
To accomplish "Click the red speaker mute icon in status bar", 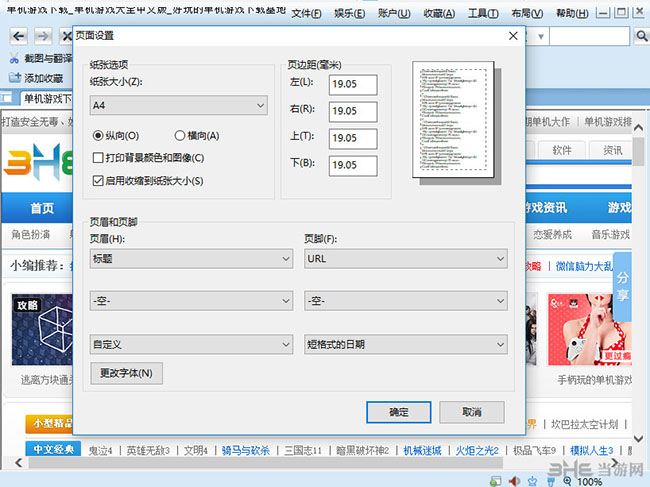I will [x=514, y=481].
